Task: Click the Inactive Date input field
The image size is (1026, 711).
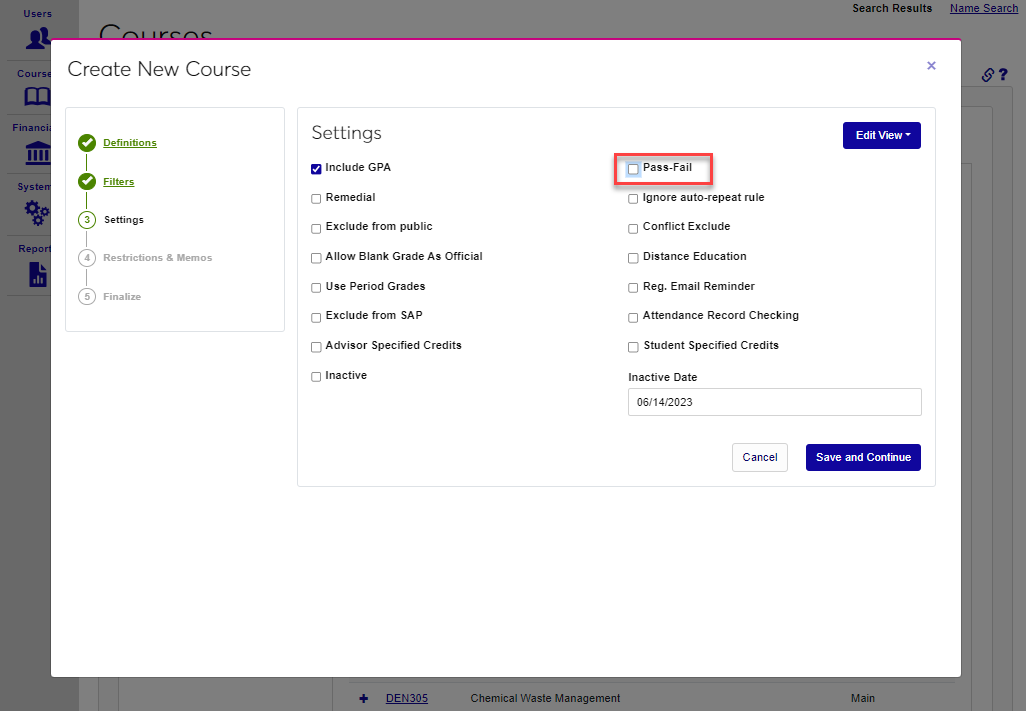Action: tap(775, 402)
